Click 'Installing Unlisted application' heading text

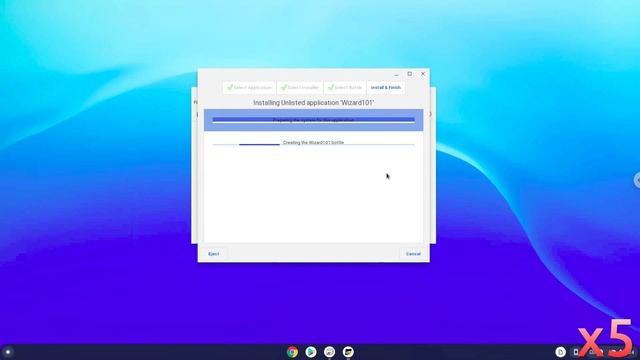tap(313, 103)
